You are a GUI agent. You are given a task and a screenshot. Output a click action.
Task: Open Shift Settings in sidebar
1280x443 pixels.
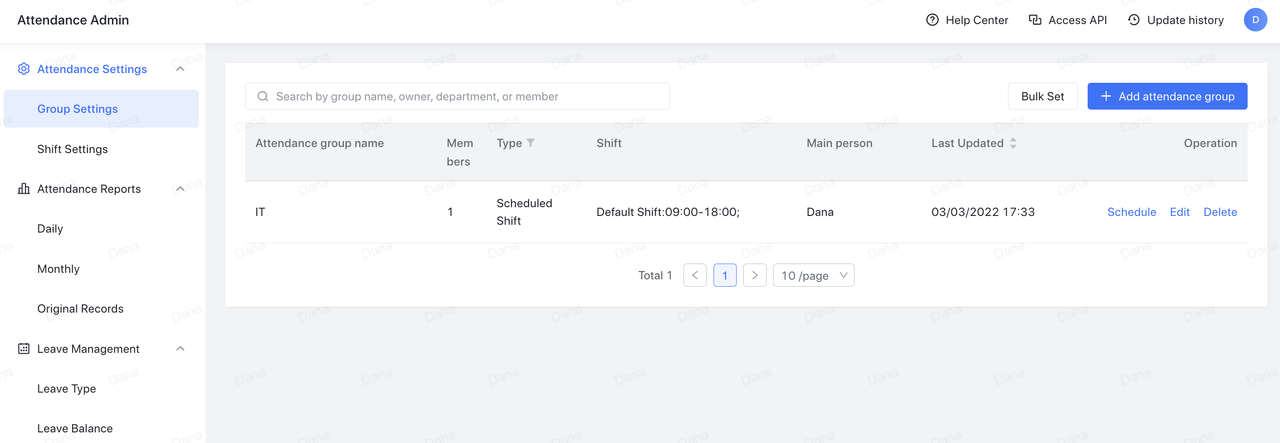pyautogui.click(x=72, y=149)
